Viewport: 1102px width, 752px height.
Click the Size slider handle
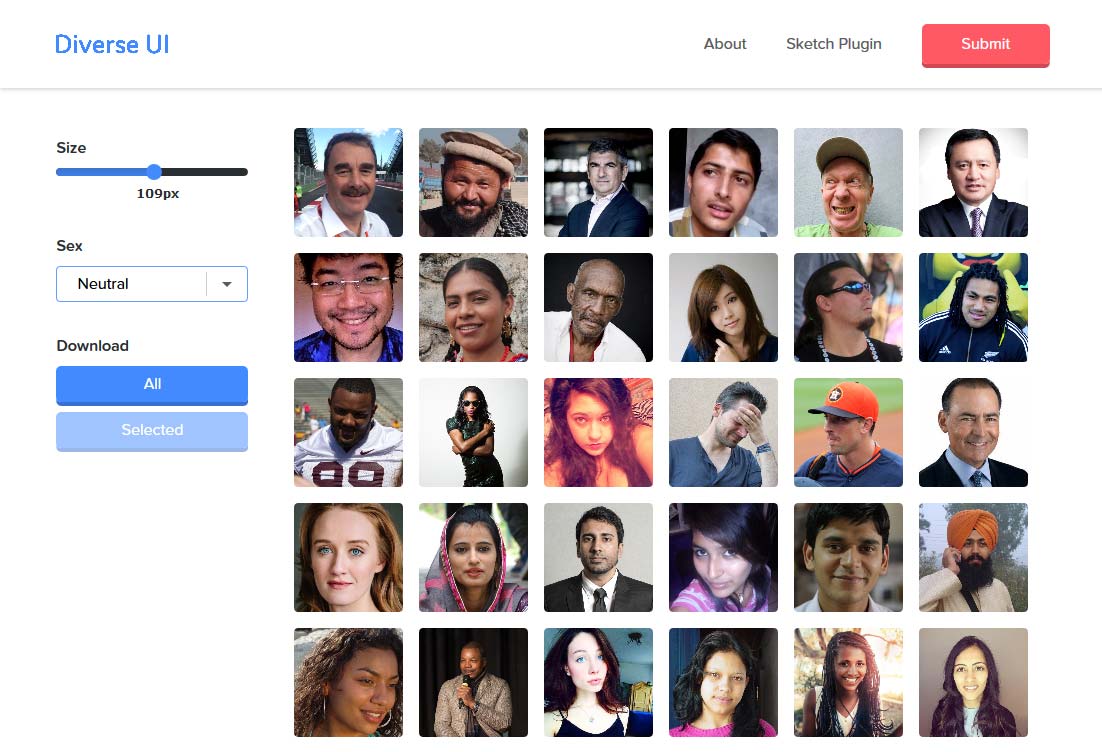[153, 171]
